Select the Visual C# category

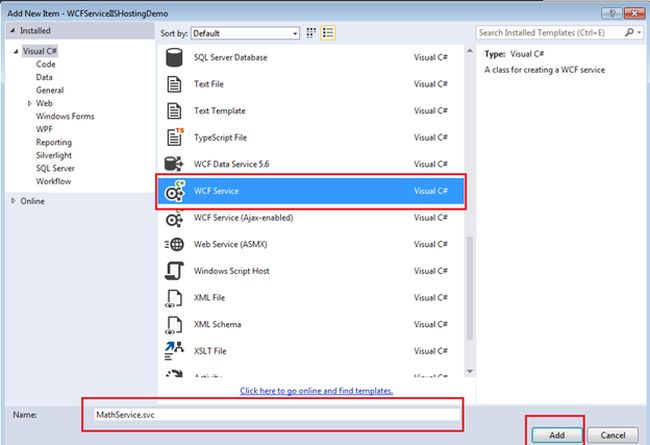tap(40, 51)
